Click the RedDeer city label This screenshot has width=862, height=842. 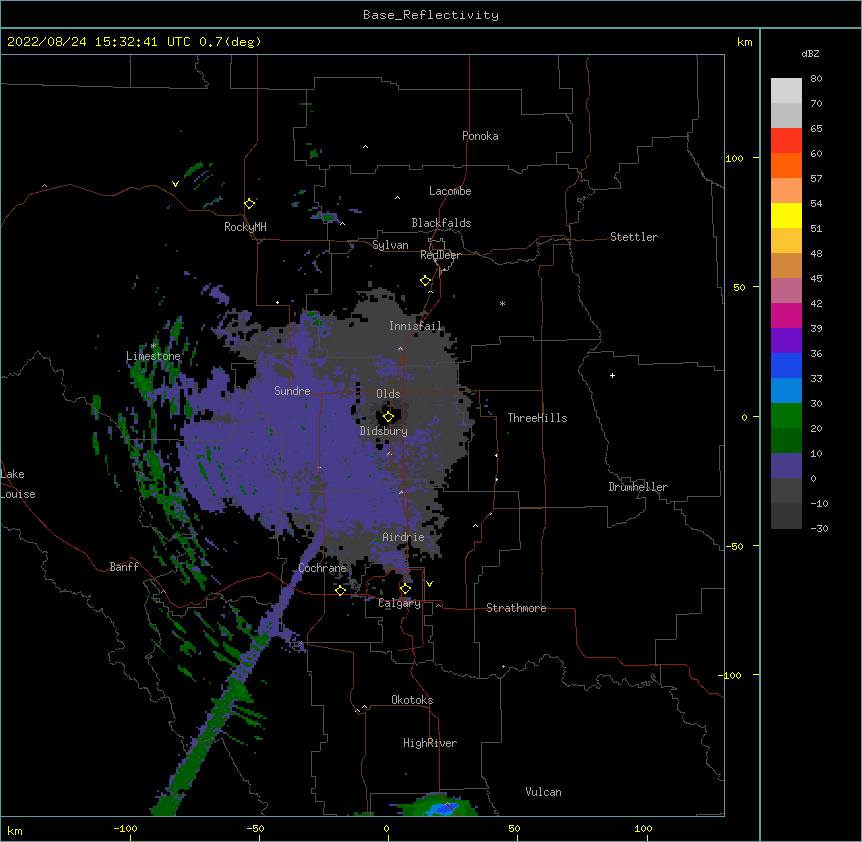(440, 255)
